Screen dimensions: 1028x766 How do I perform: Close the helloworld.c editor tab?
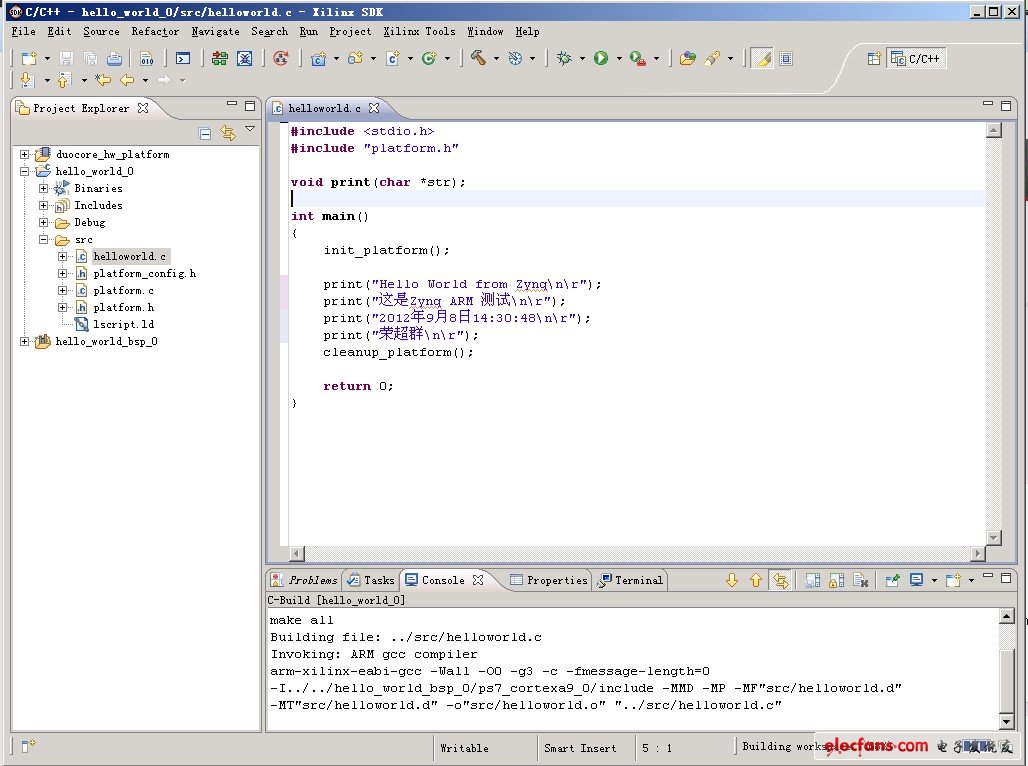[374, 108]
